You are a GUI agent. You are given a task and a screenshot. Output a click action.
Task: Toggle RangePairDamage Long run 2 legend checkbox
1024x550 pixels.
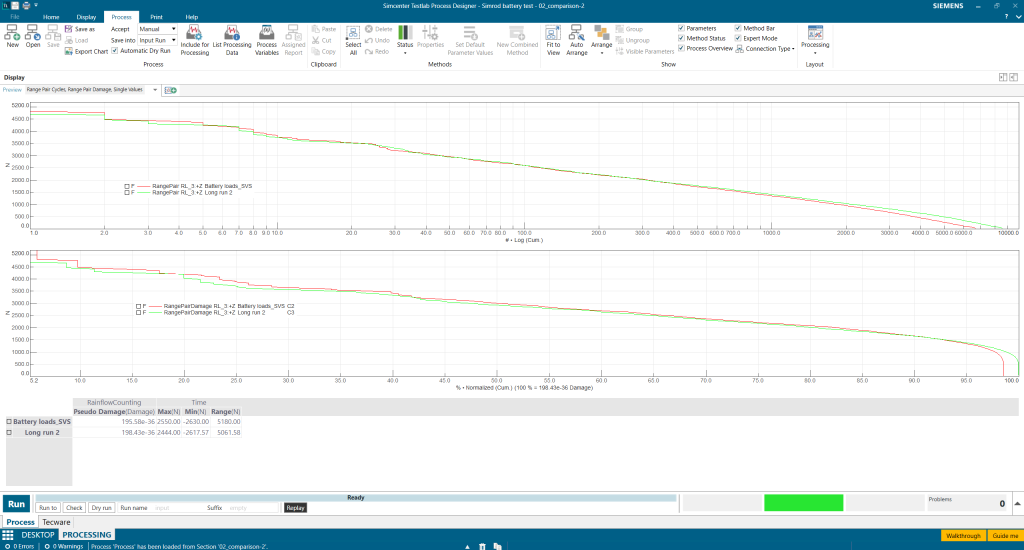[138, 313]
